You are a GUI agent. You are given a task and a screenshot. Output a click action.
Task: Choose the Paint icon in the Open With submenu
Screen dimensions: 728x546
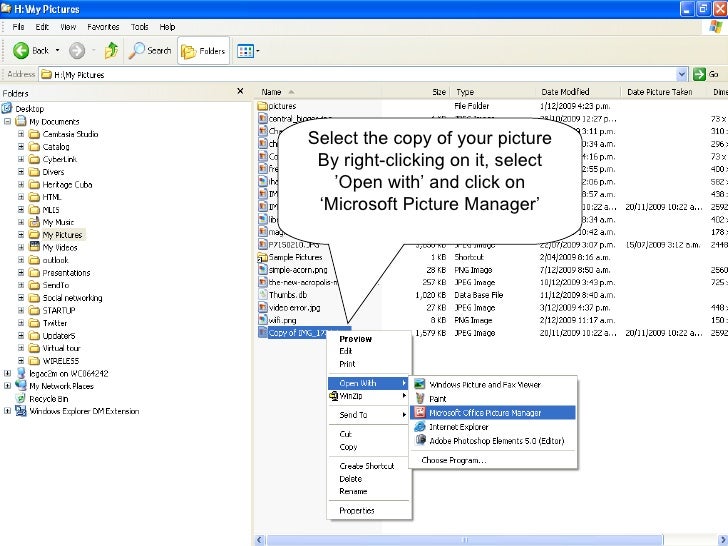(420, 398)
